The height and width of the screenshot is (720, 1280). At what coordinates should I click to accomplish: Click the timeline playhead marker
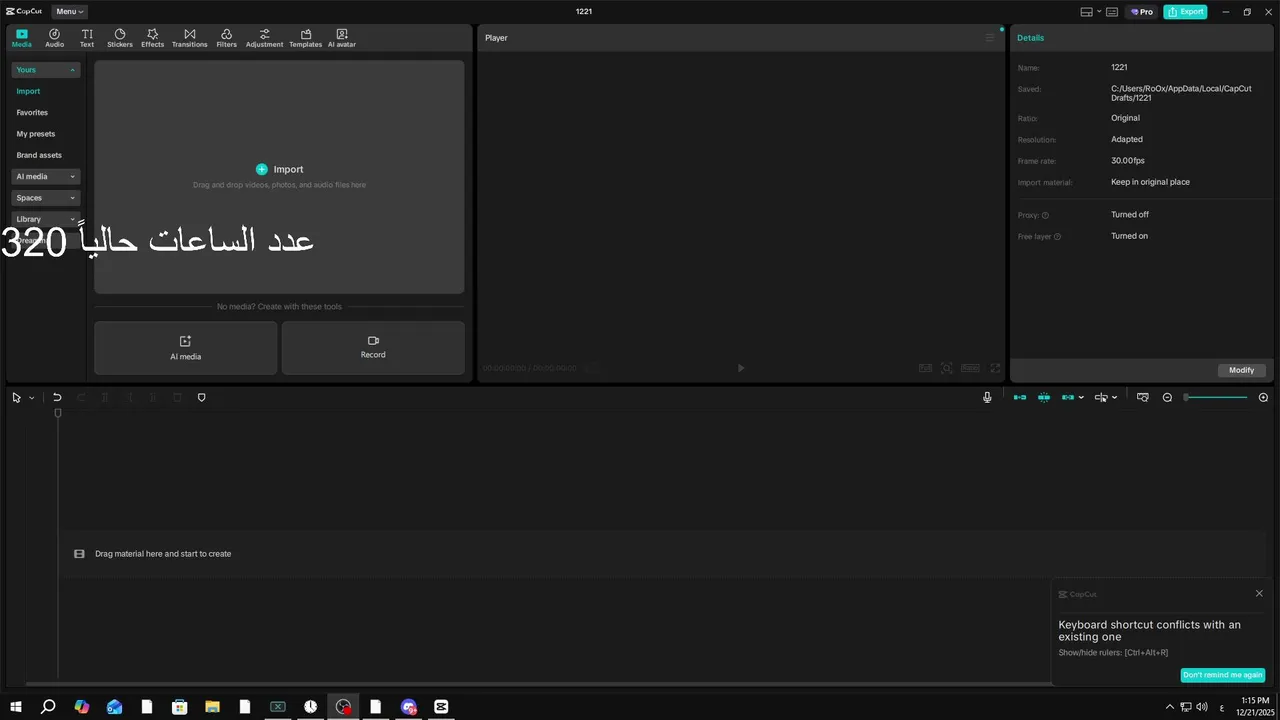pyautogui.click(x=58, y=413)
